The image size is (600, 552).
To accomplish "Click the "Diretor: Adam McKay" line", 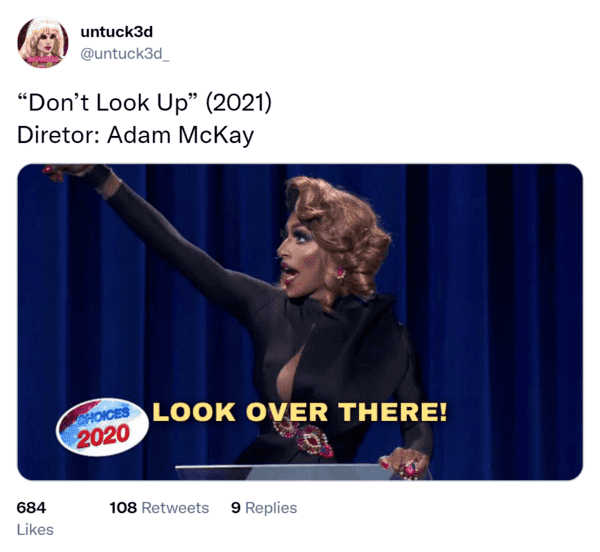I will (x=135, y=135).
